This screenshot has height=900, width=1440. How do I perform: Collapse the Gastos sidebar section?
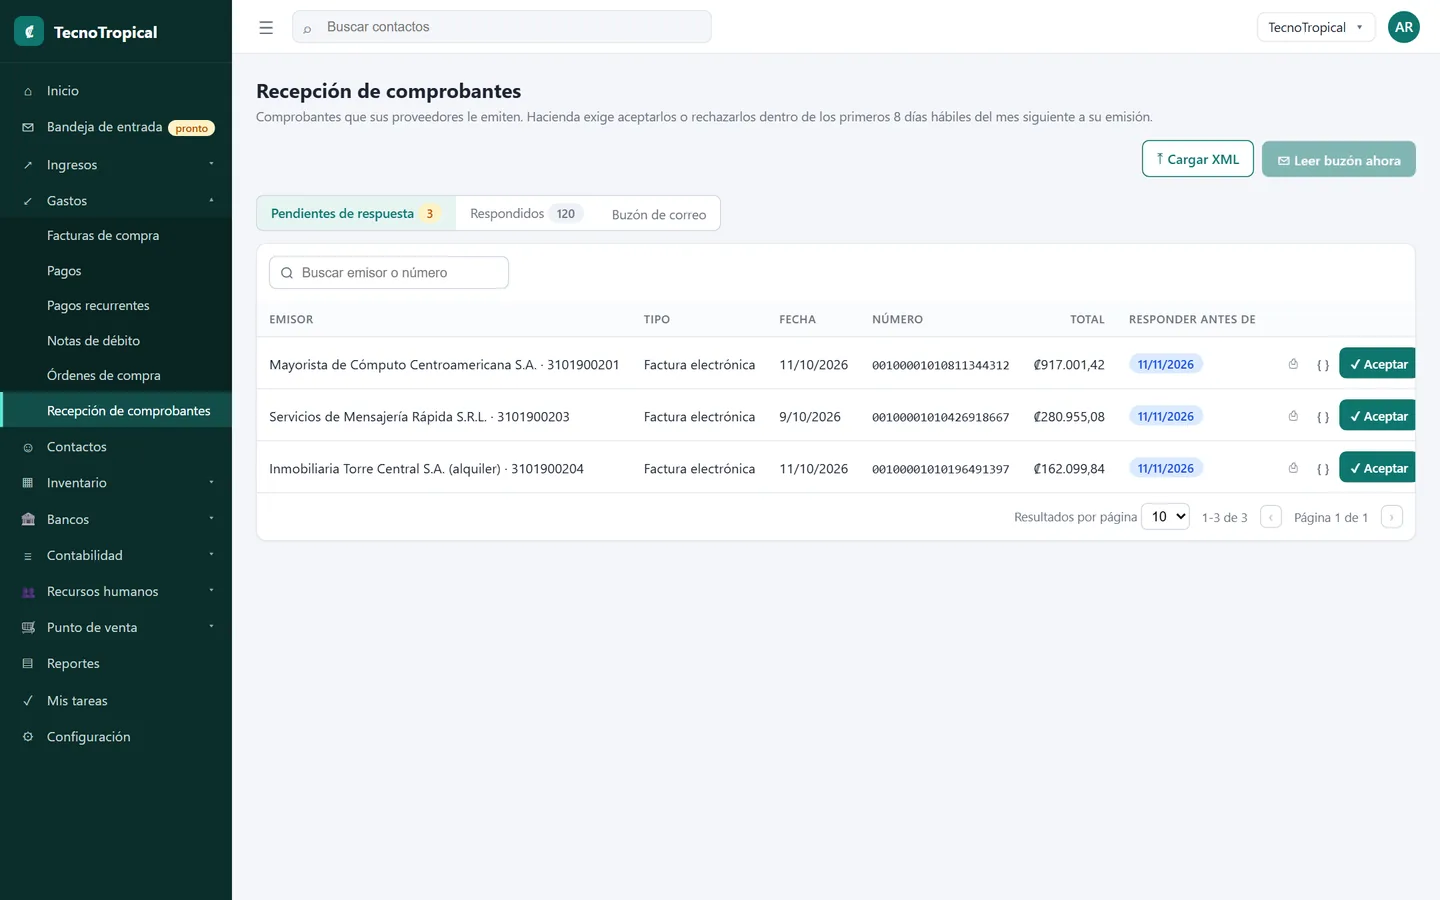pyautogui.click(x=116, y=201)
